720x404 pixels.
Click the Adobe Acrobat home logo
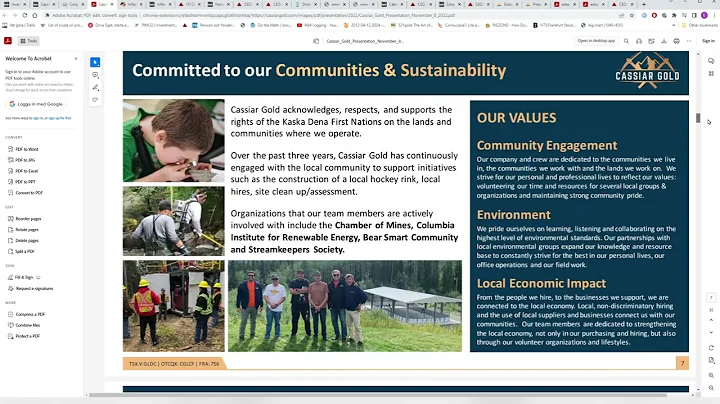(8, 41)
